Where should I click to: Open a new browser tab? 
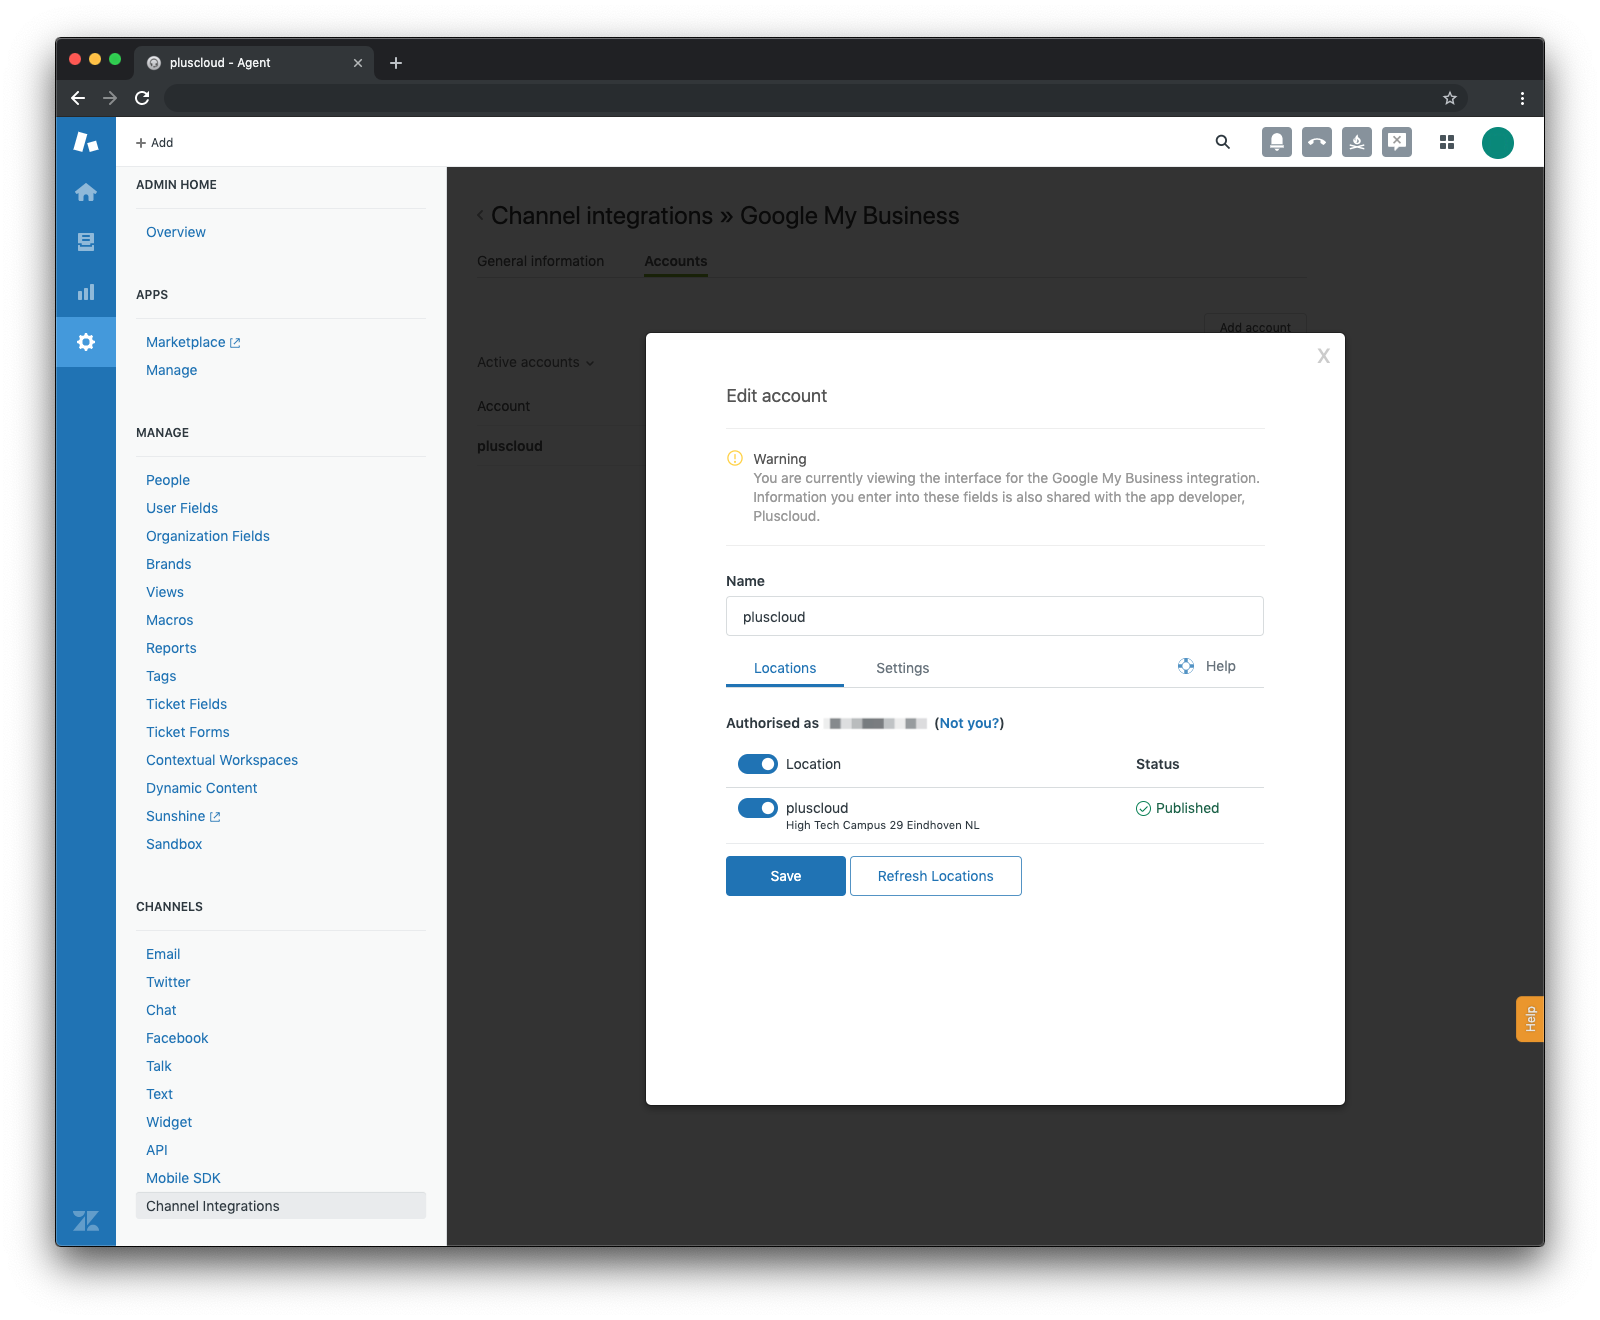(x=396, y=63)
